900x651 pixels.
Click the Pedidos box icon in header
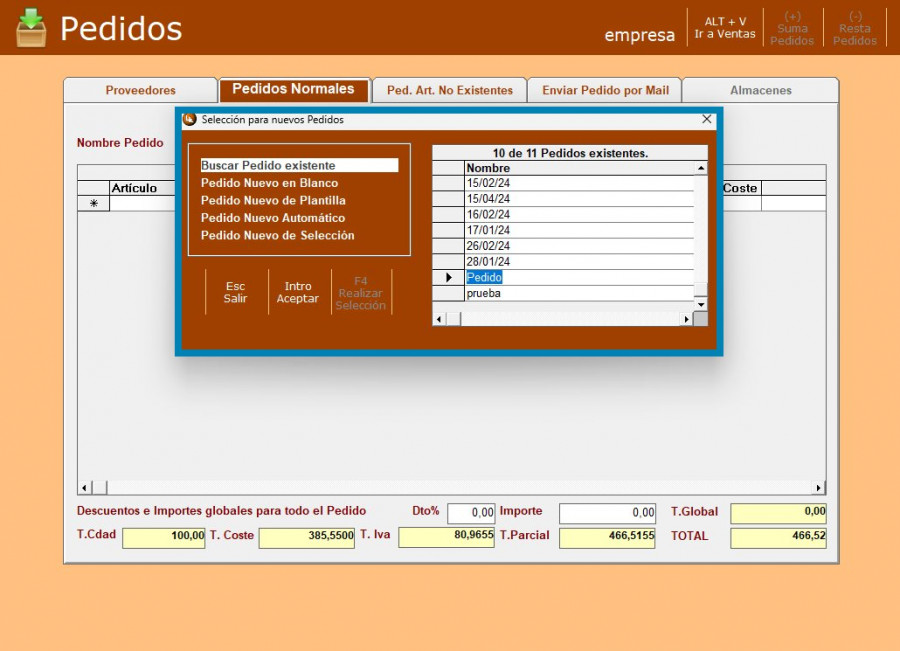click(x=31, y=28)
